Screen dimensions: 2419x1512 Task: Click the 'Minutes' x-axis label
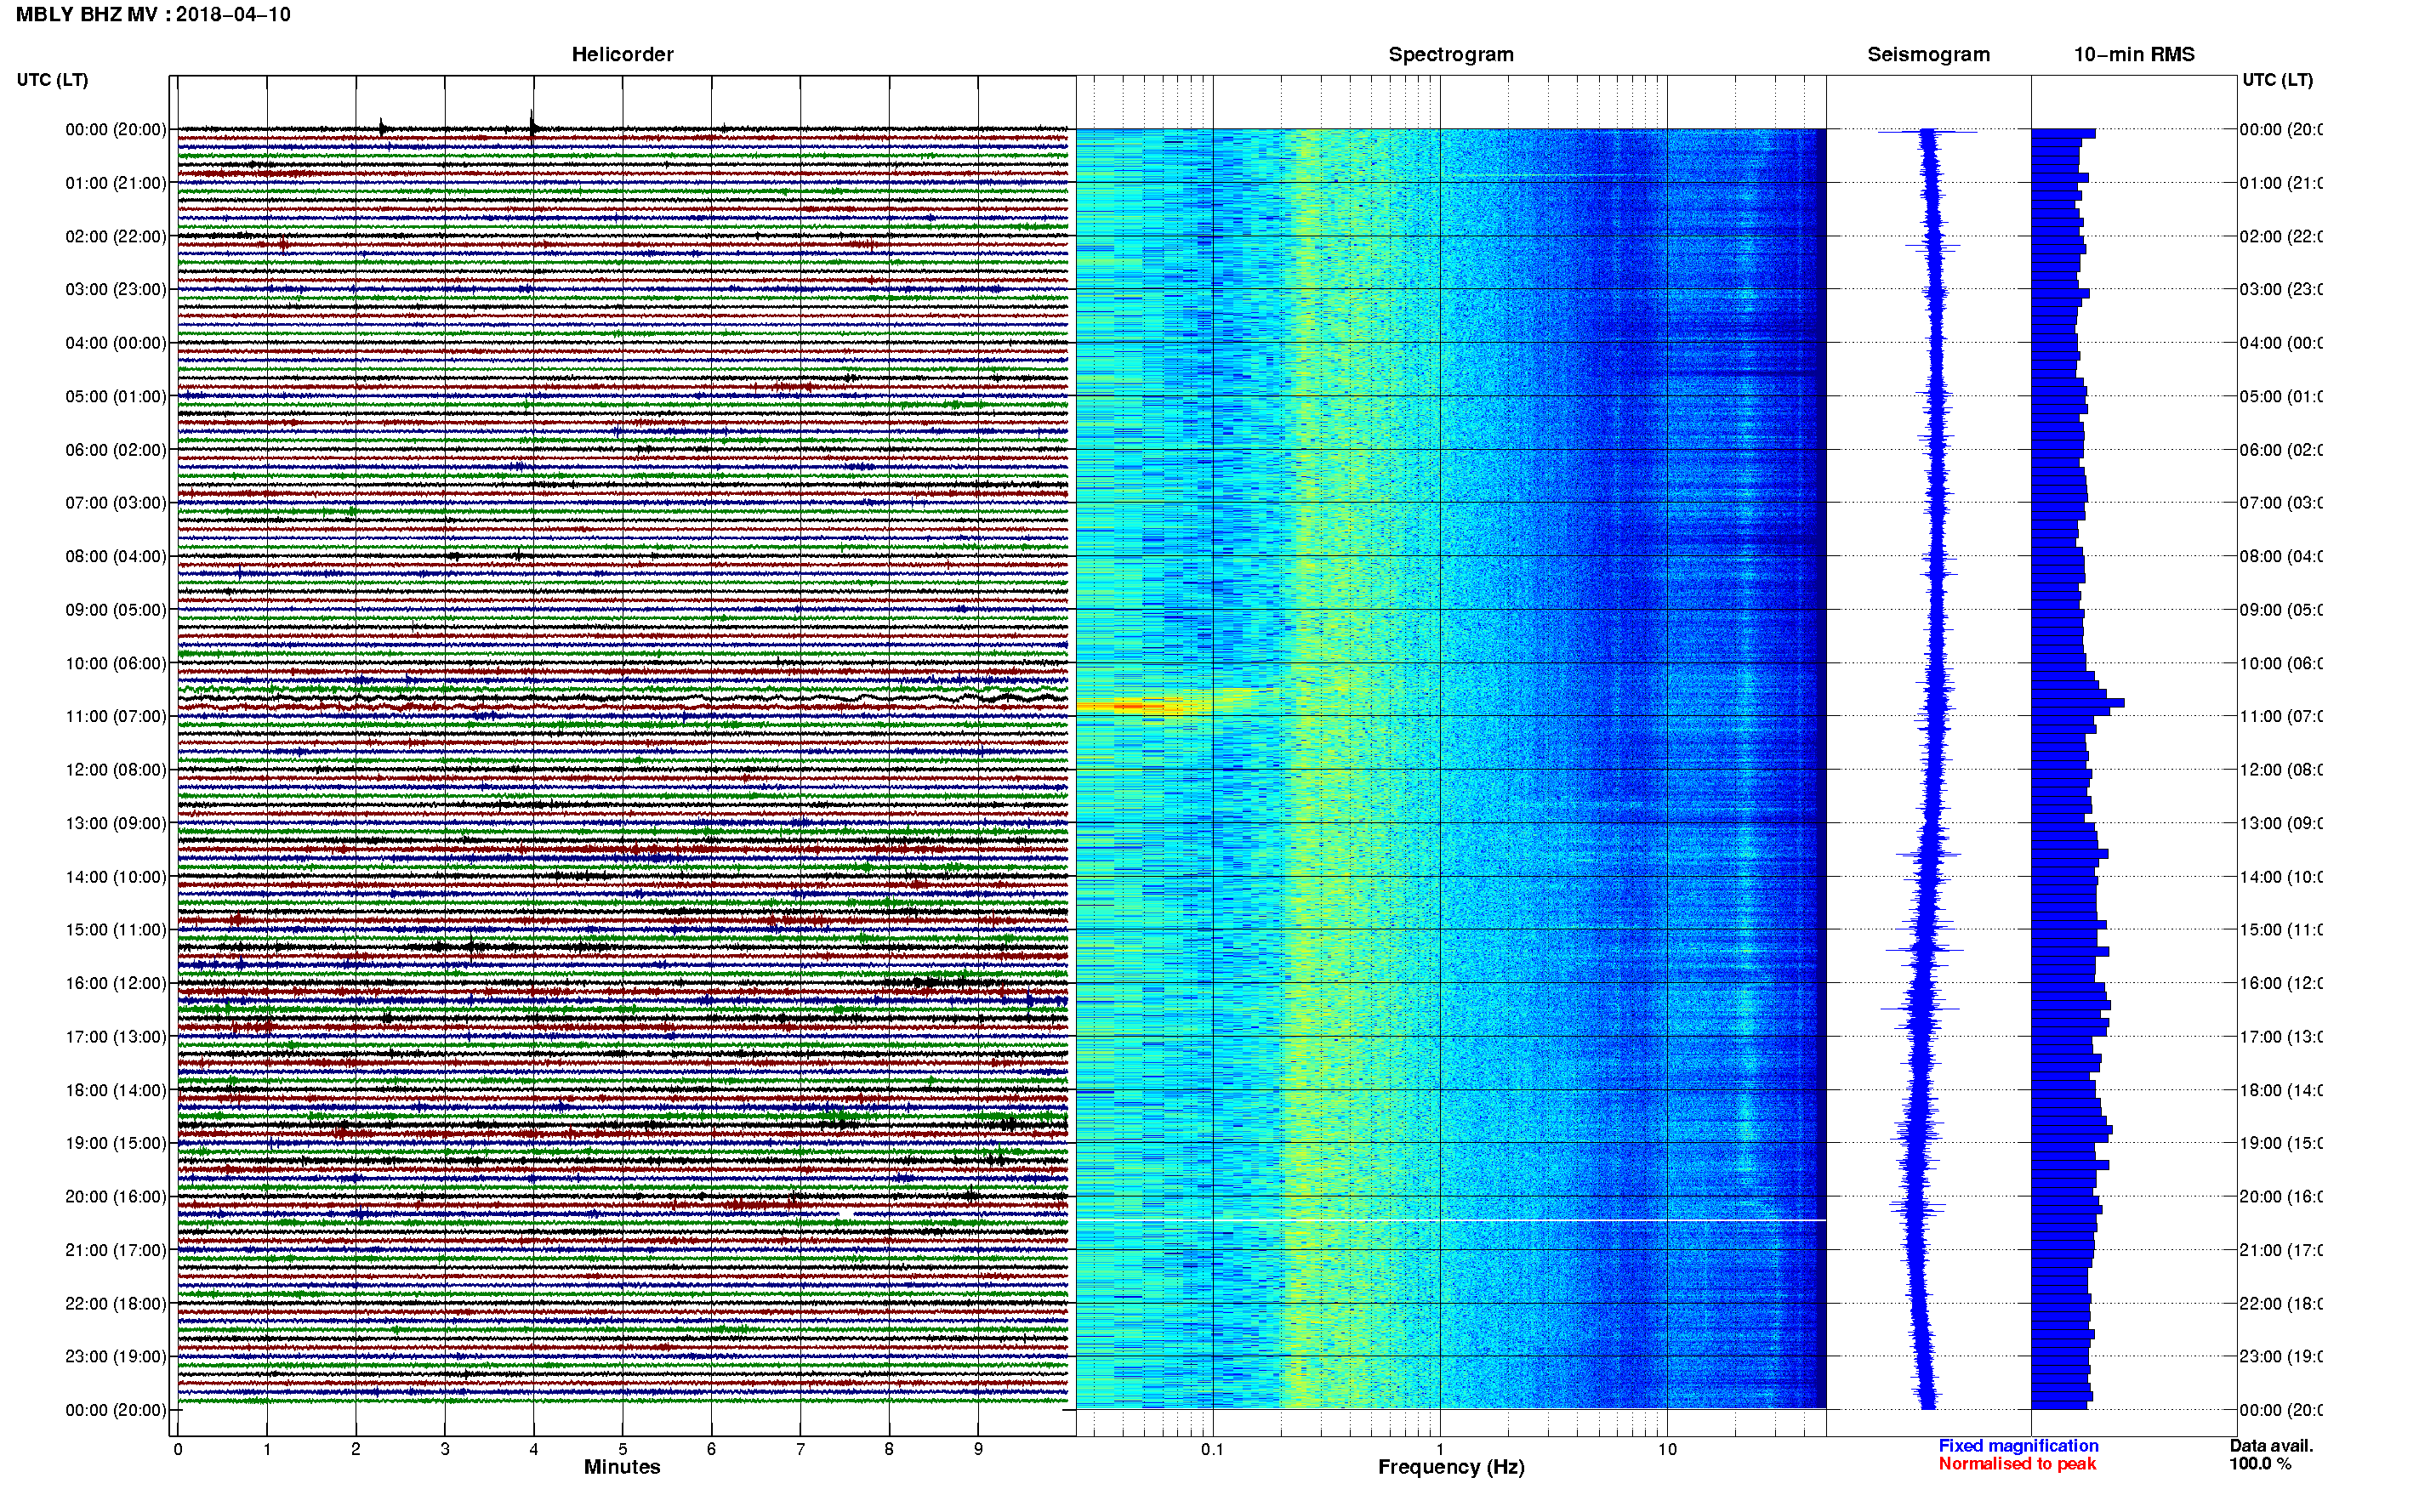point(622,1467)
